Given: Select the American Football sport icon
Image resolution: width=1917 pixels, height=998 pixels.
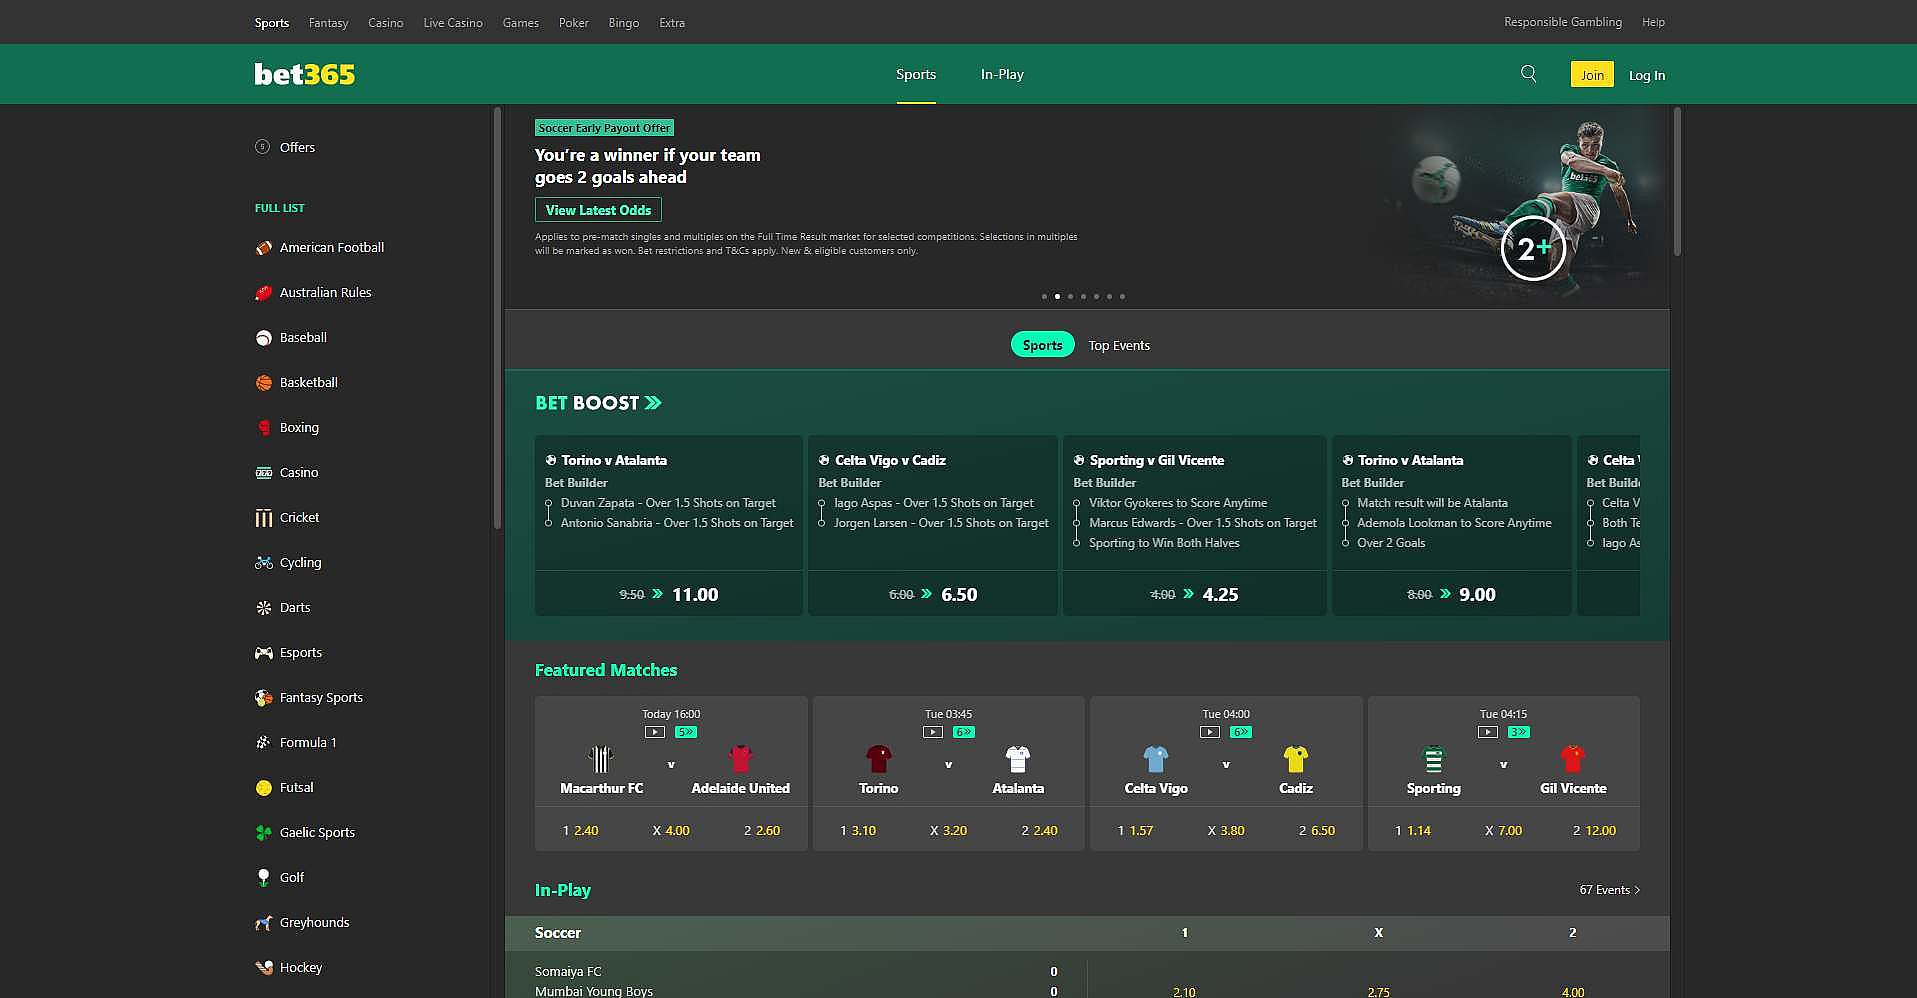Looking at the screenshot, I should point(263,247).
